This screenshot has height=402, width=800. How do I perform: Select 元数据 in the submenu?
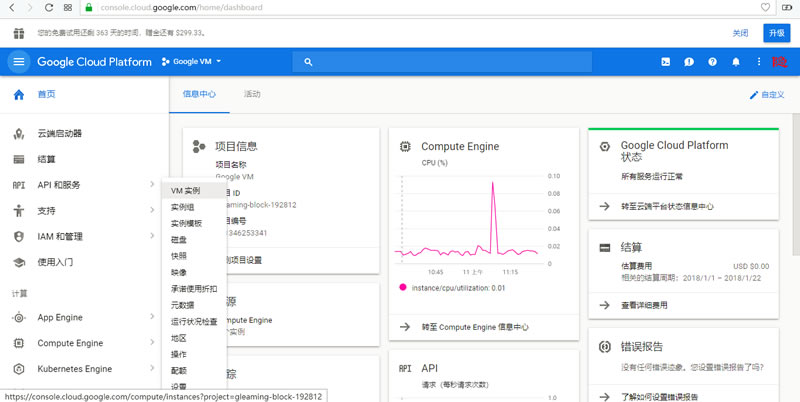(x=194, y=305)
